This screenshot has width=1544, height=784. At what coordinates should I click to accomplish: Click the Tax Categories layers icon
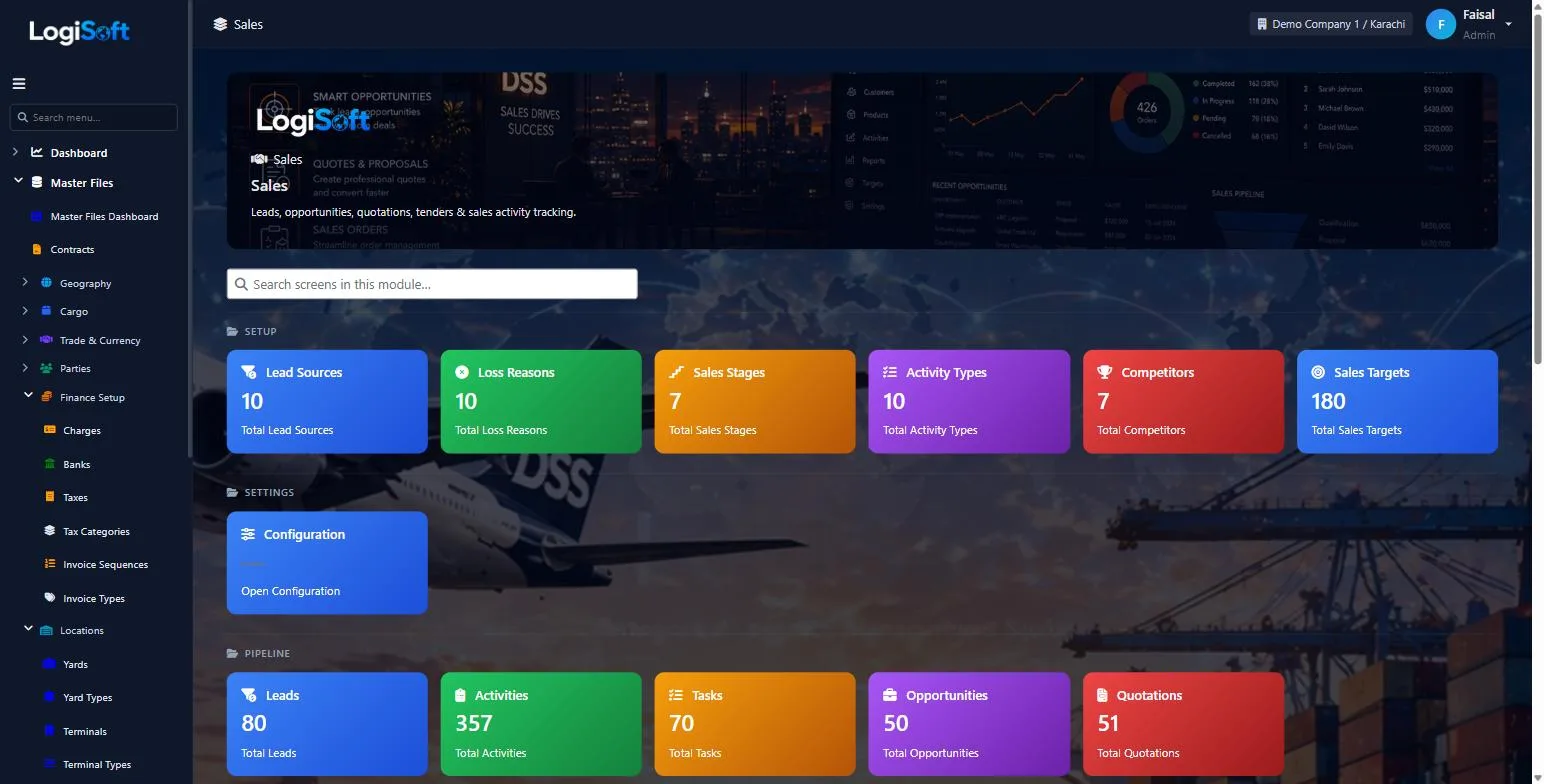coord(50,531)
